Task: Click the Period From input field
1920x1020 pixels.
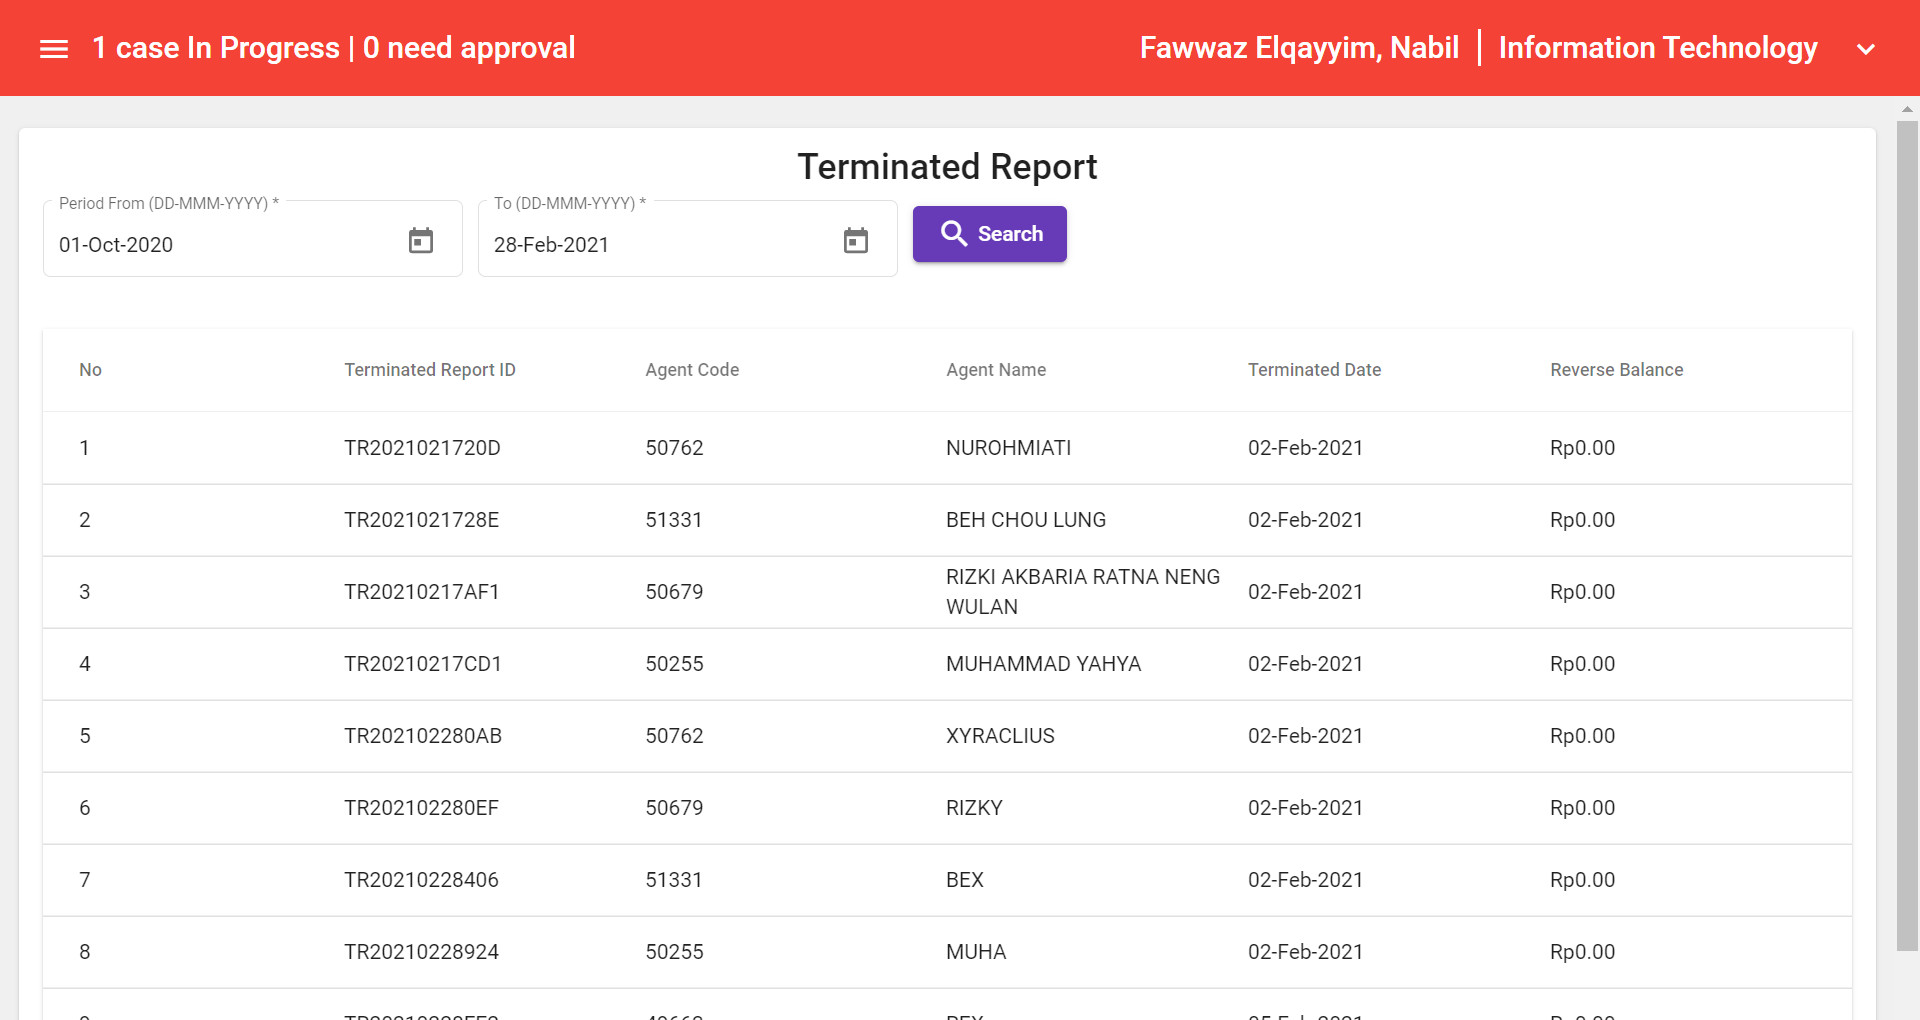Action: [x=200, y=244]
